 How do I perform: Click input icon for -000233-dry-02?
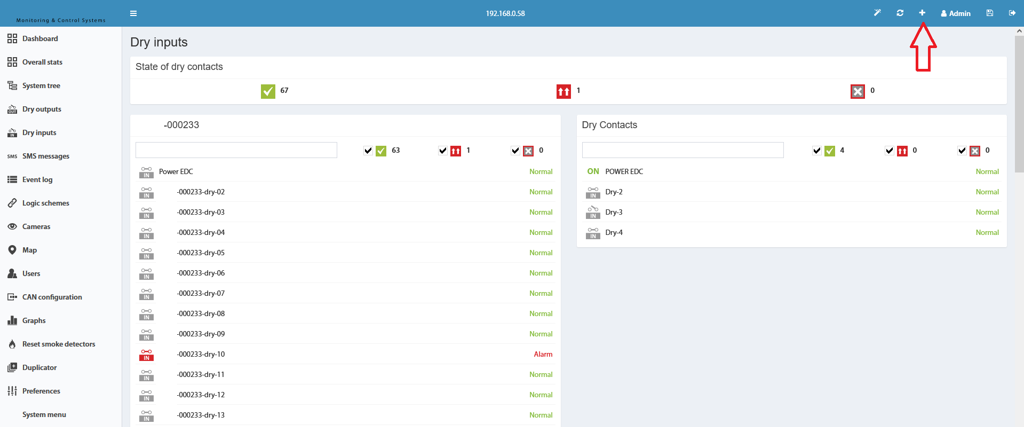coord(147,192)
